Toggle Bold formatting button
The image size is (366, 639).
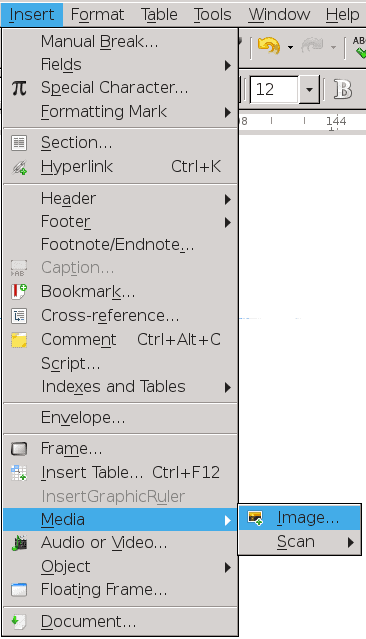(x=343, y=89)
